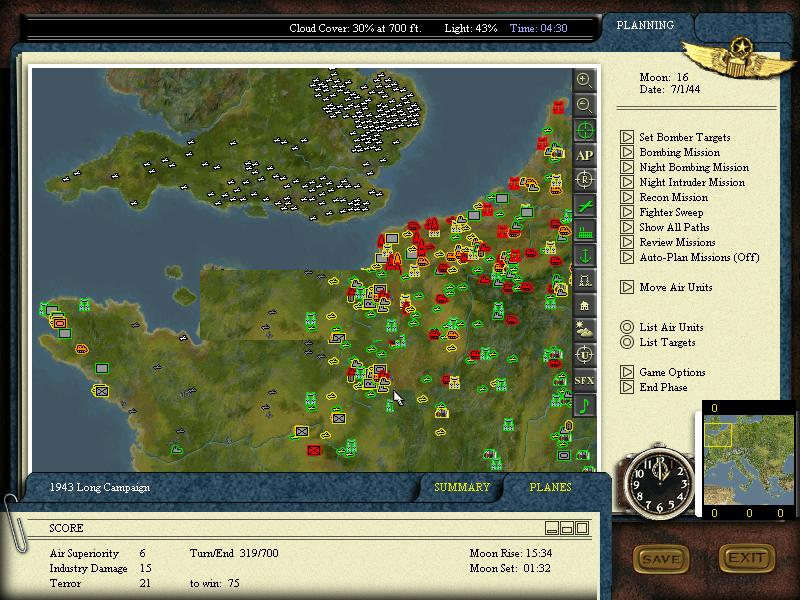Set SCORE panel to medium size icon
Viewport: 800px width, 600px height.
click(567, 528)
